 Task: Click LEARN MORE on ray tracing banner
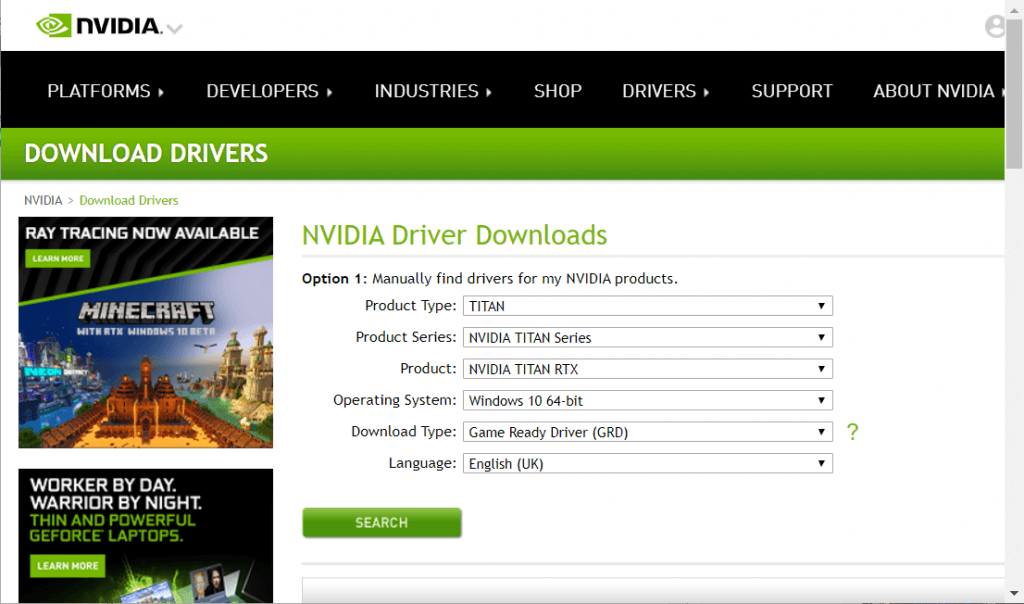58,259
